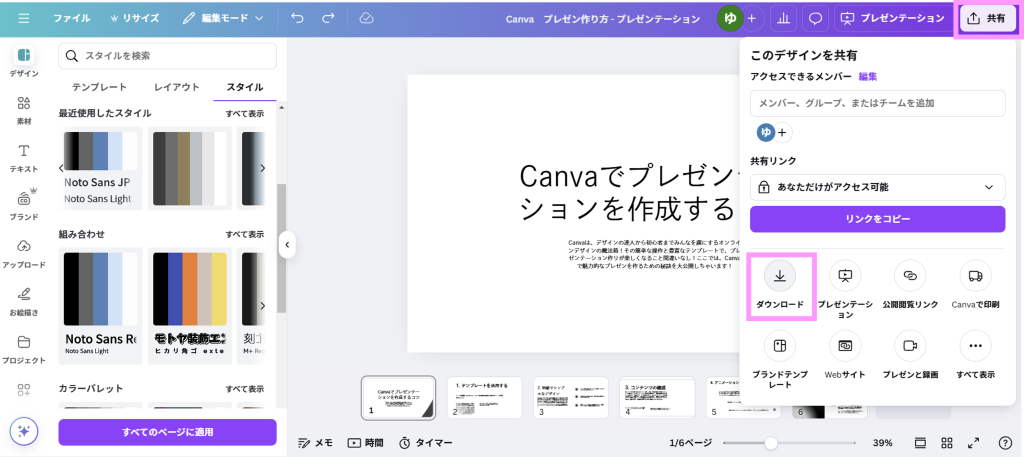Open the Webサイト share option
1024x457 pixels.
point(845,345)
